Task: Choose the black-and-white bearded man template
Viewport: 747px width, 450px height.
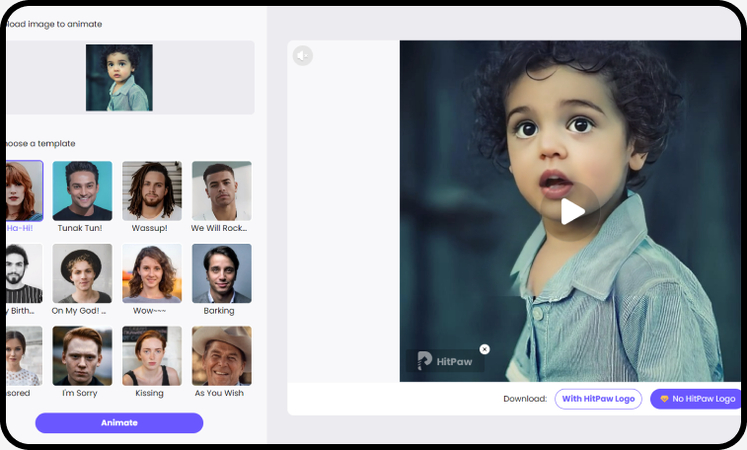Action: pos(24,273)
